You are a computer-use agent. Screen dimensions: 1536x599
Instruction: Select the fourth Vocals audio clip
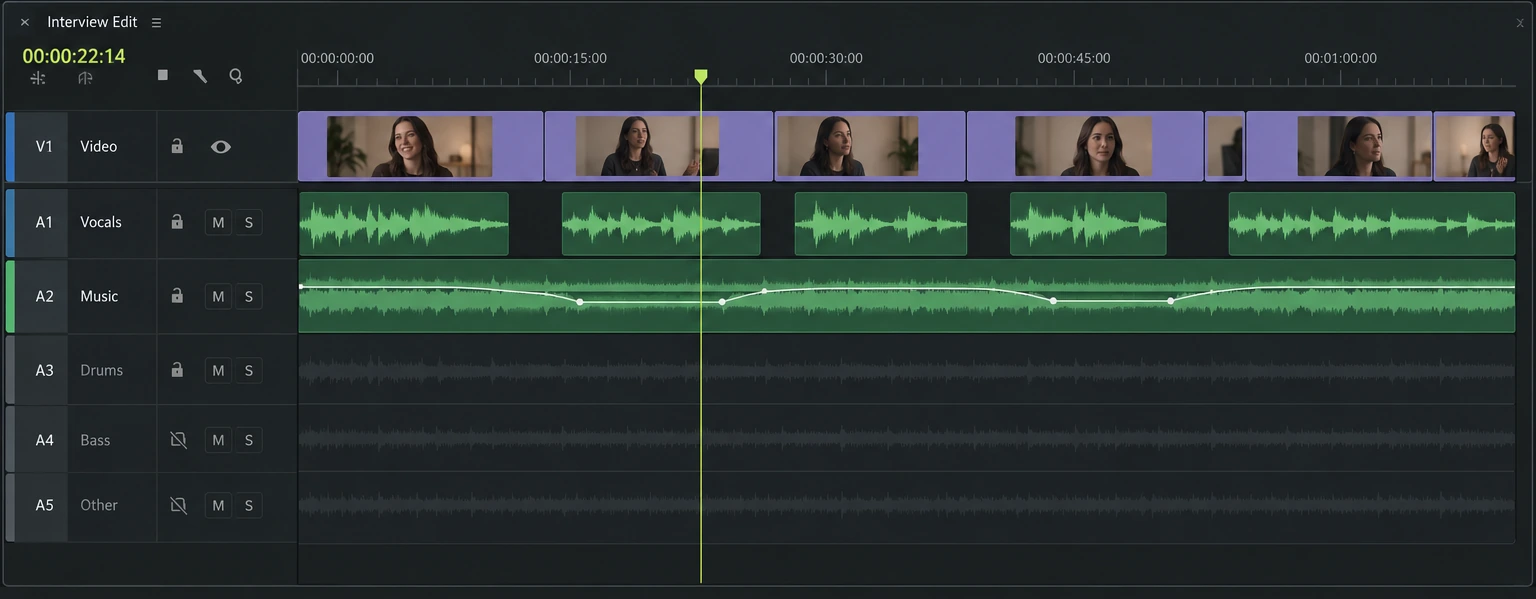(1088, 224)
